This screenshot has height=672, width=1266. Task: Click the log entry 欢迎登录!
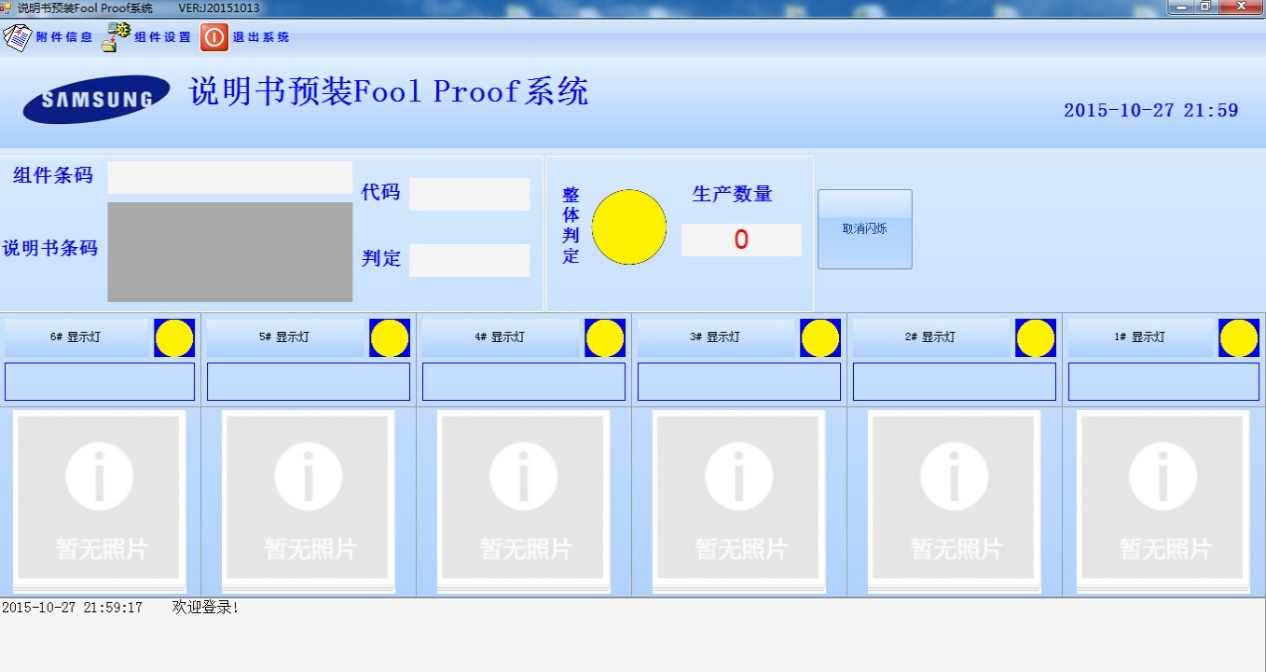(x=206, y=607)
